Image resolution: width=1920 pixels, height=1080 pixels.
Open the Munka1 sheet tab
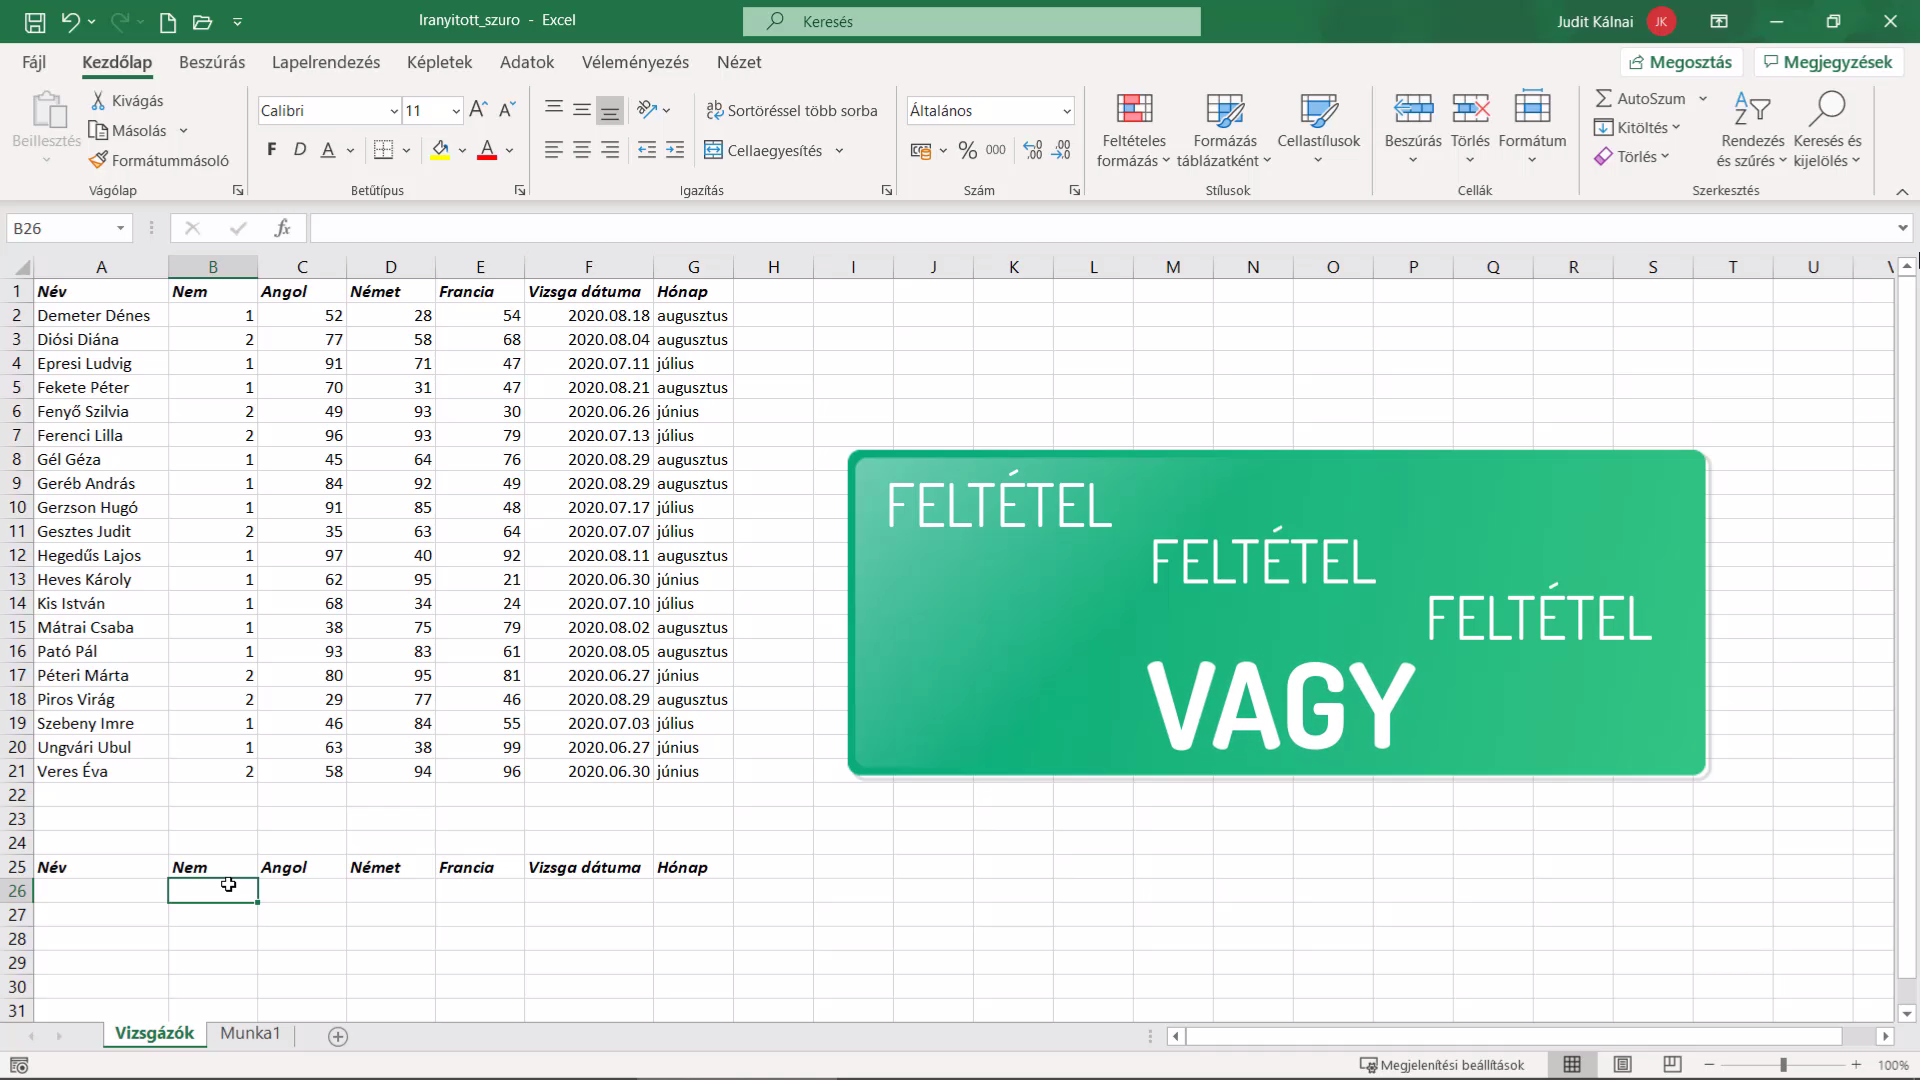click(x=250, y=1033)
